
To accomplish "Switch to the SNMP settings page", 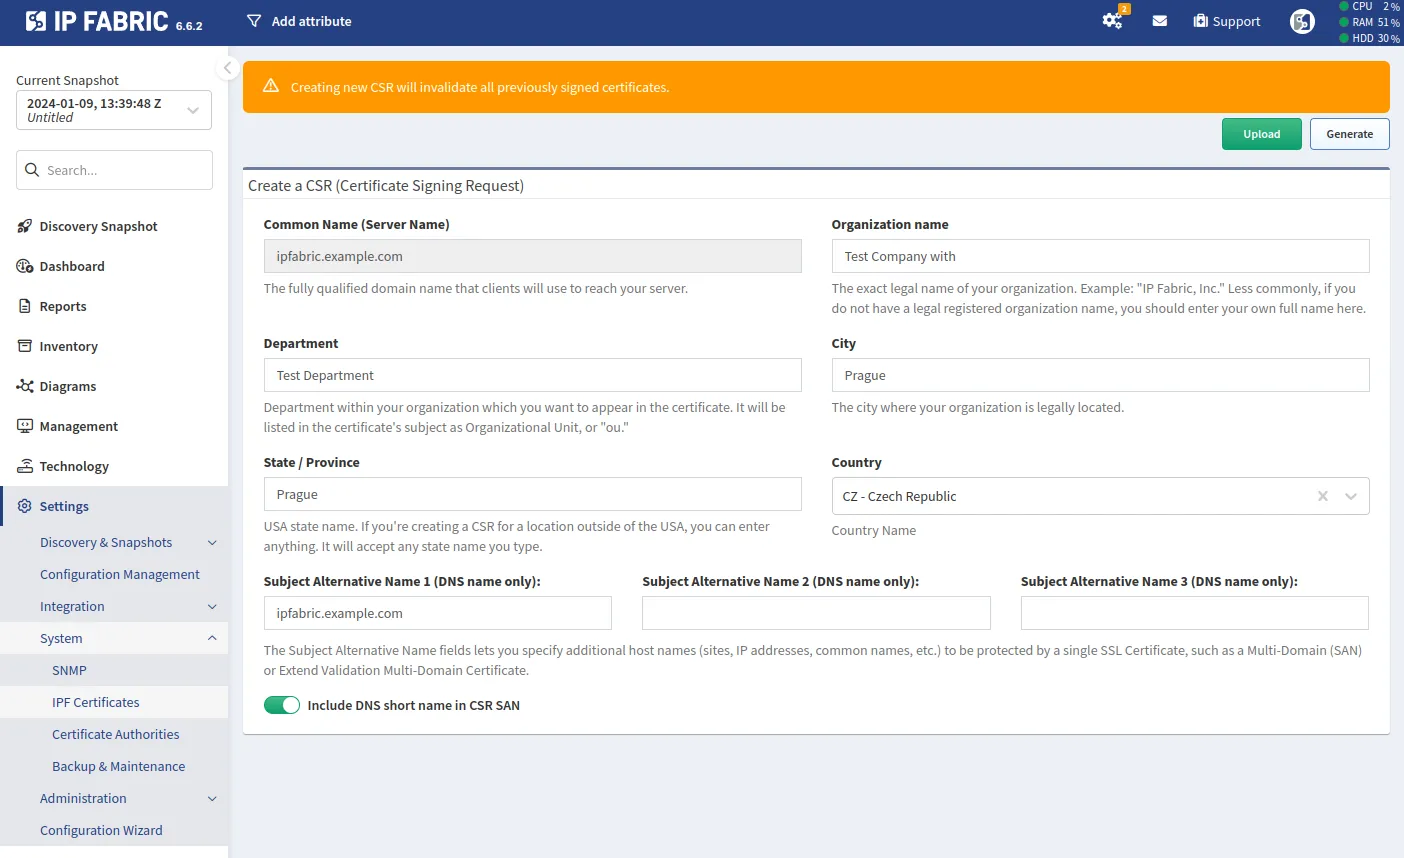I will point(69,670).
